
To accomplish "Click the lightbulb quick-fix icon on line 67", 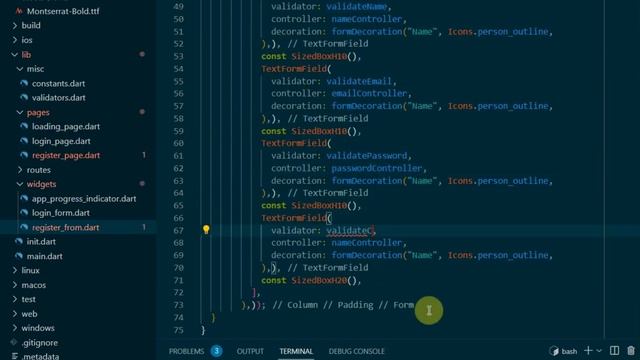I will click(206, 229).
